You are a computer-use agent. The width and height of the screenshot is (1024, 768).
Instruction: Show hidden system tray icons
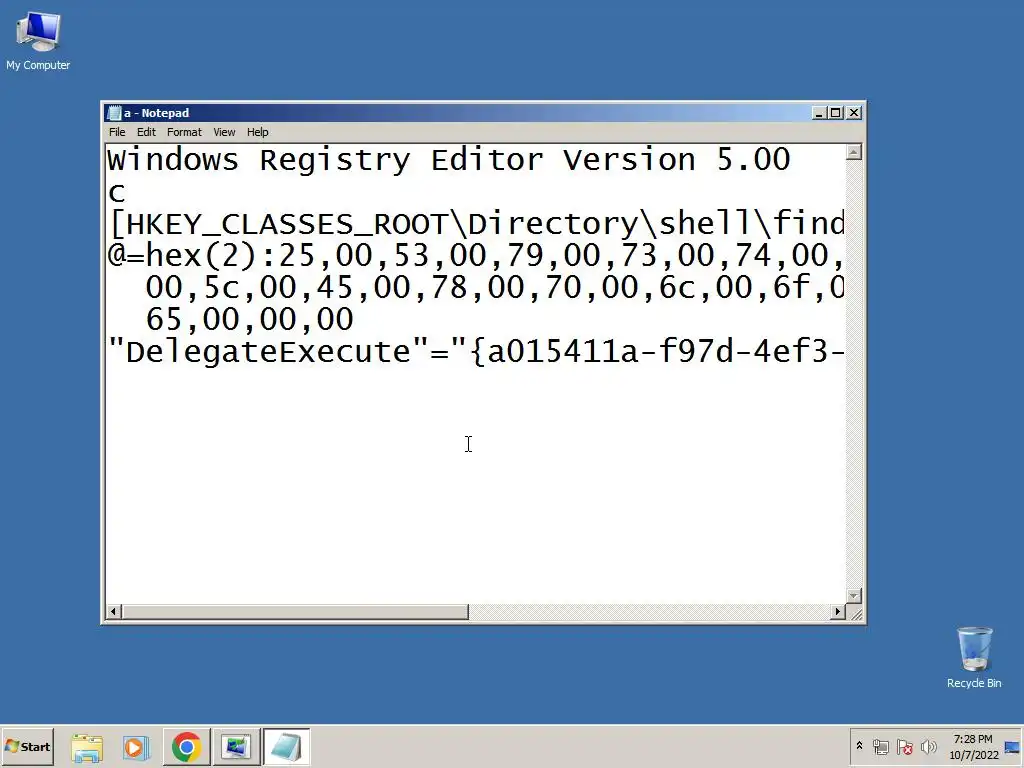pos(859,746)
